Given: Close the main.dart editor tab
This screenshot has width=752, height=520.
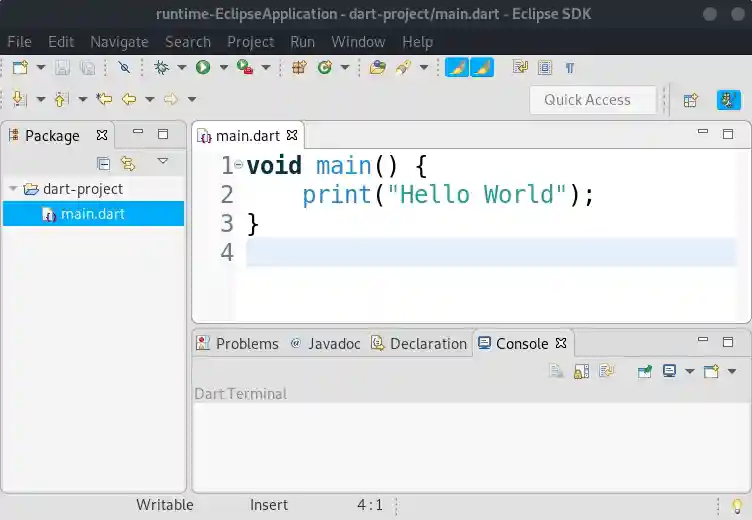Looking at the screenshot, I should point(292,135).
